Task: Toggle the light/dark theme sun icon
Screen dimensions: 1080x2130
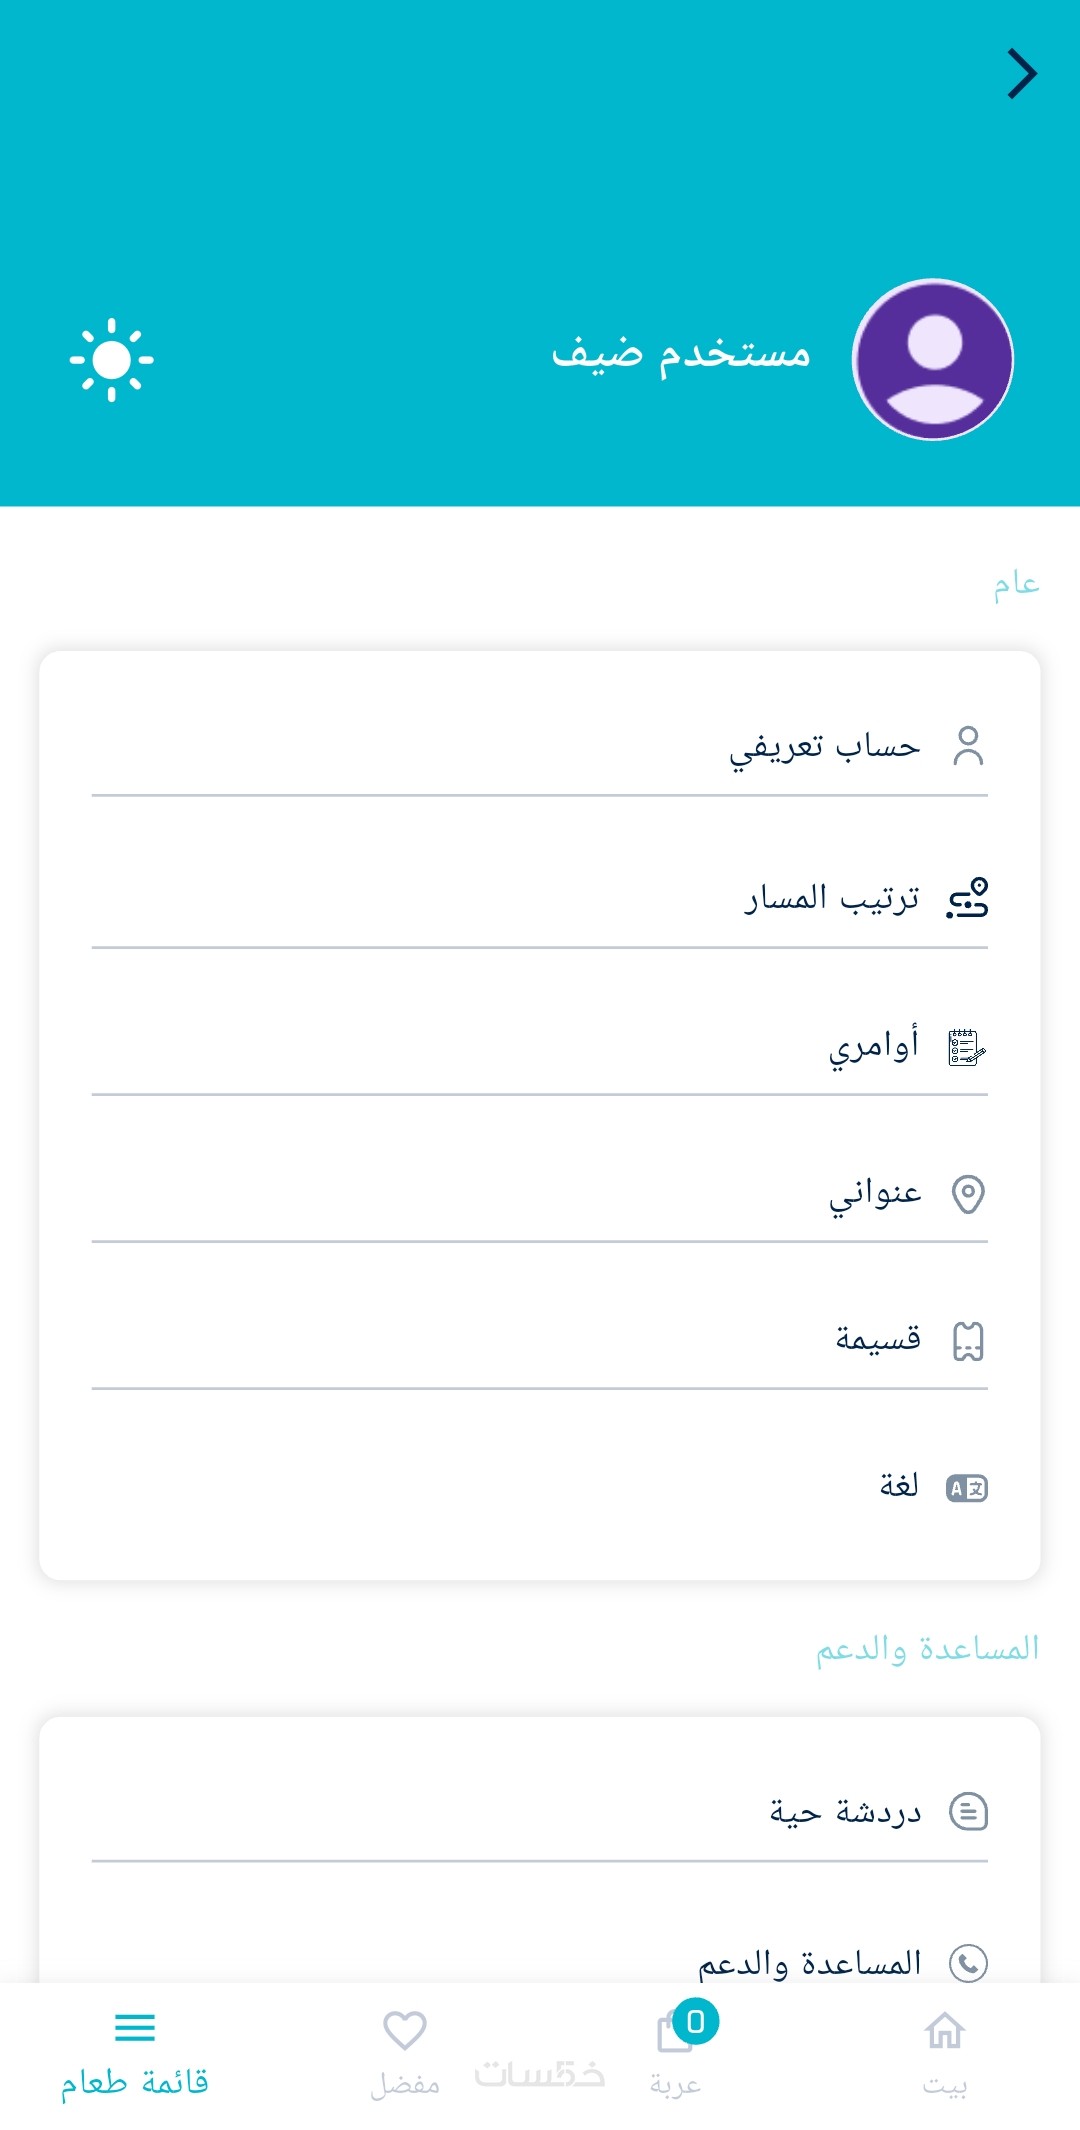Action: point(111,360)
